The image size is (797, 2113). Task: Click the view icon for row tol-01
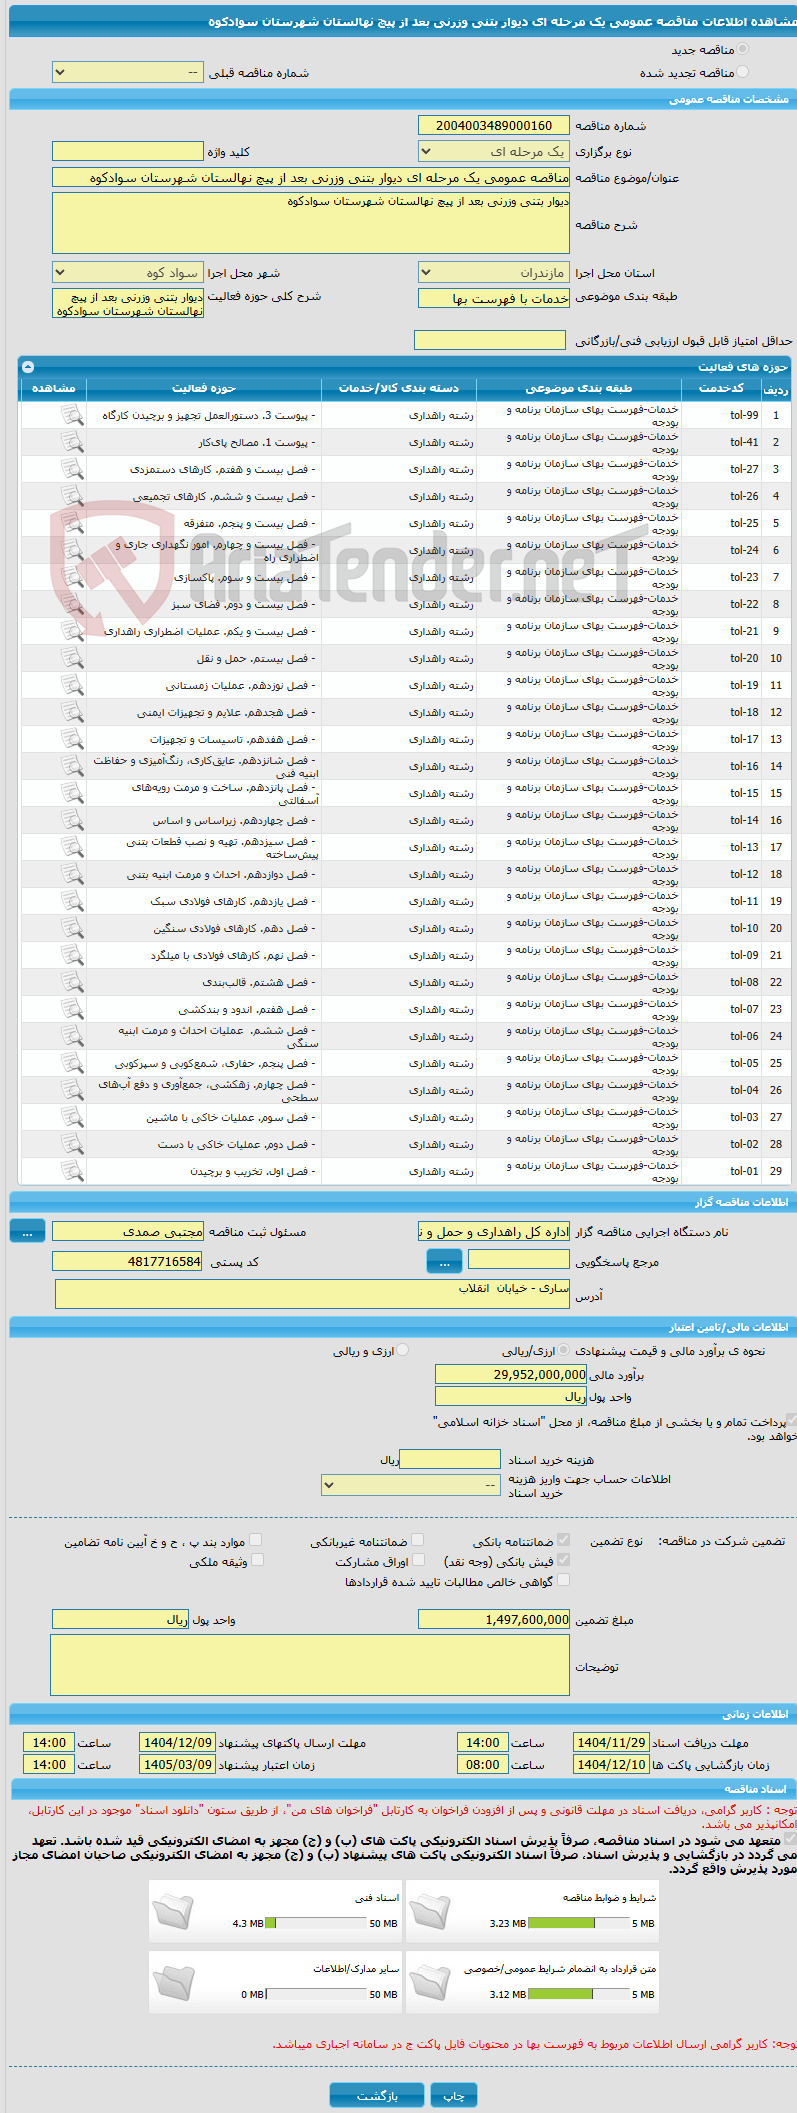[x=72, y=1171]
